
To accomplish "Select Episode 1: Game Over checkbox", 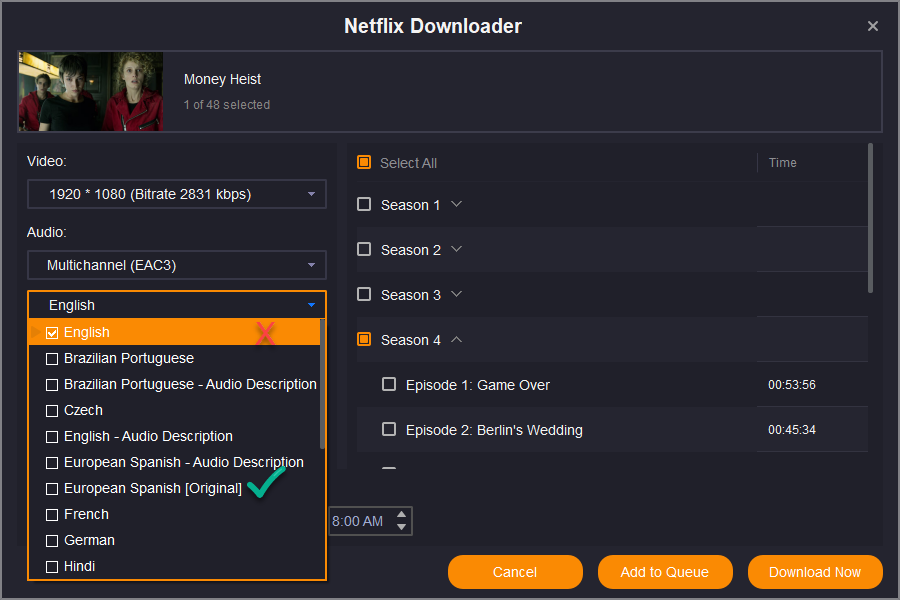I will [389, 384].
